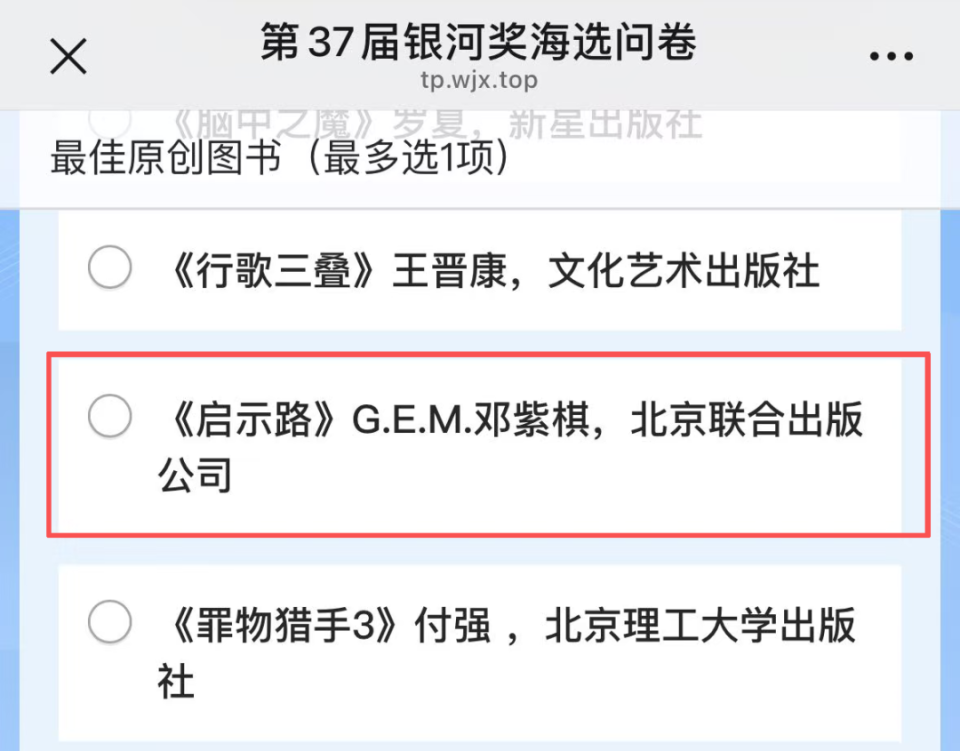Screen dimensions: 960x751
Task: Open the more options ellipsis menu
Action: coord(890,55)
